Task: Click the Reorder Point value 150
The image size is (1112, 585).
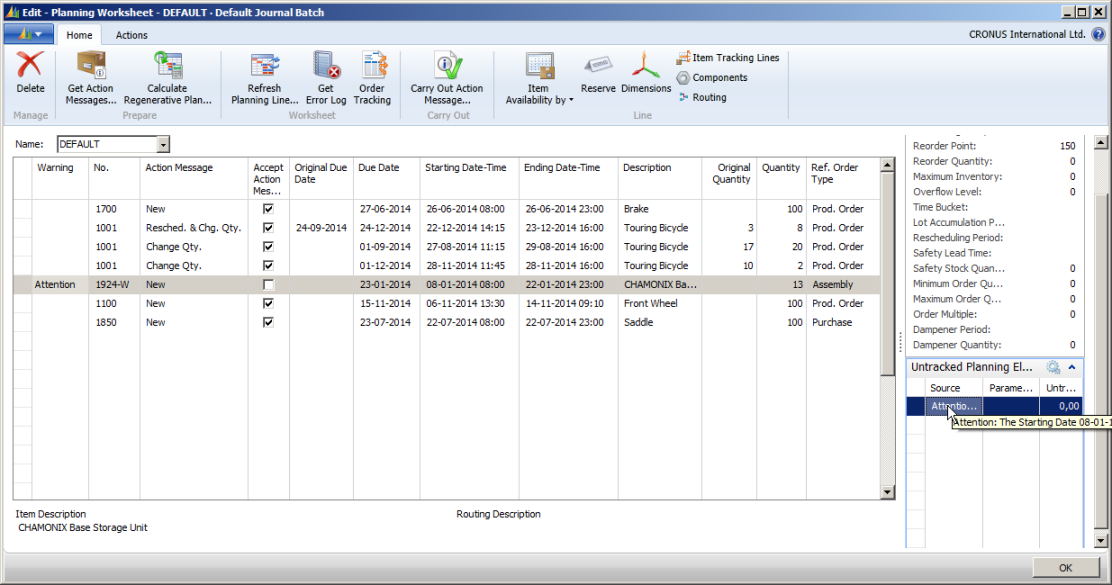Action: tap(1067, 146)
